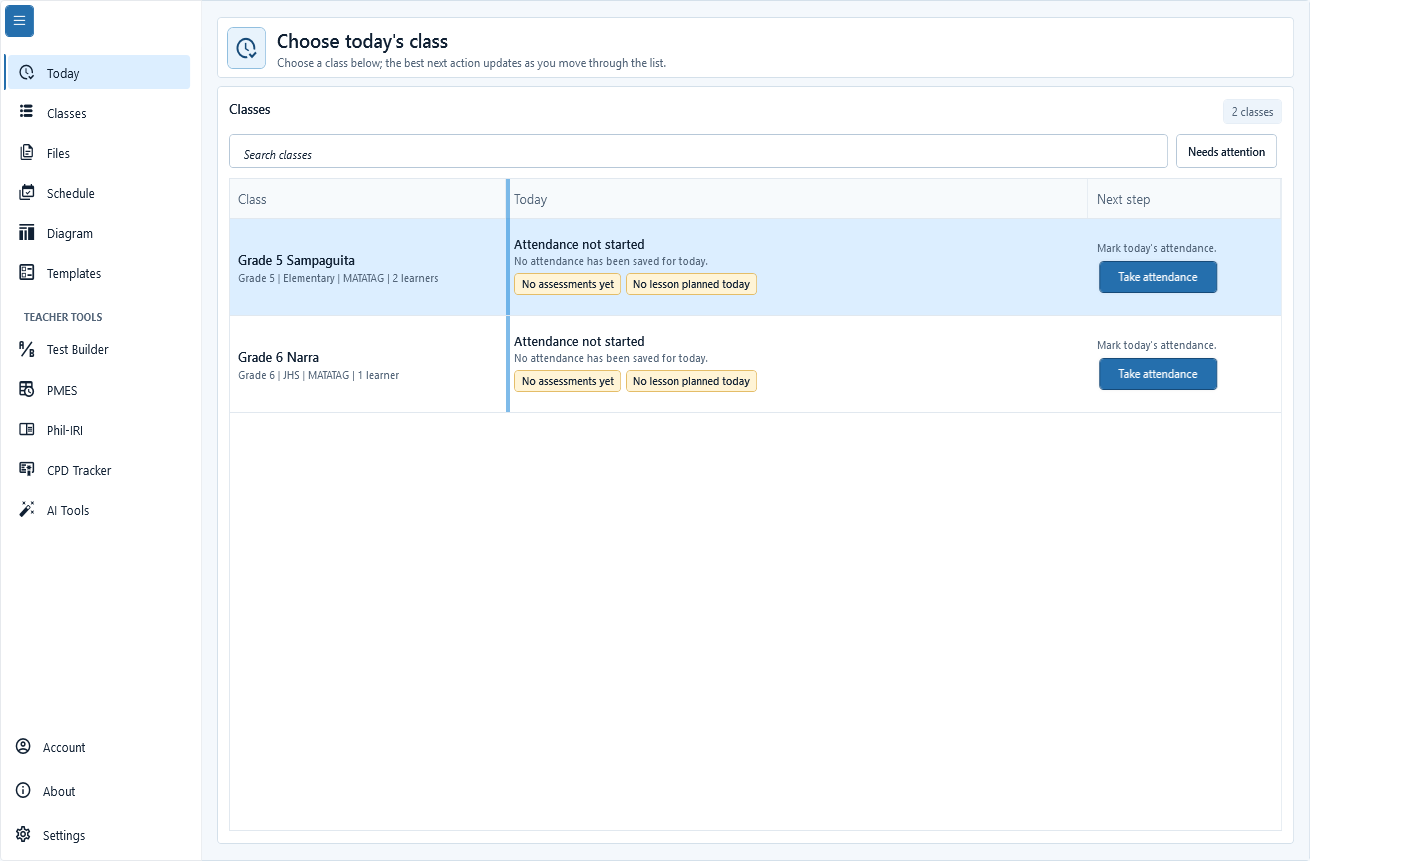The width and height of the screenshot is (1424, 861).
Task: Click the Diagram layout icon
Action: click(27, 232)
